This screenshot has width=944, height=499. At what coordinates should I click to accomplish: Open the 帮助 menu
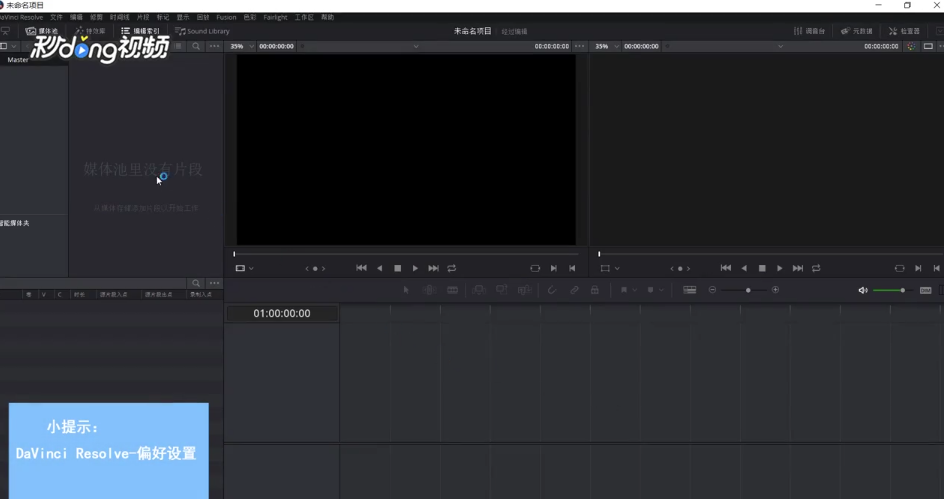(x=328, y=17)
